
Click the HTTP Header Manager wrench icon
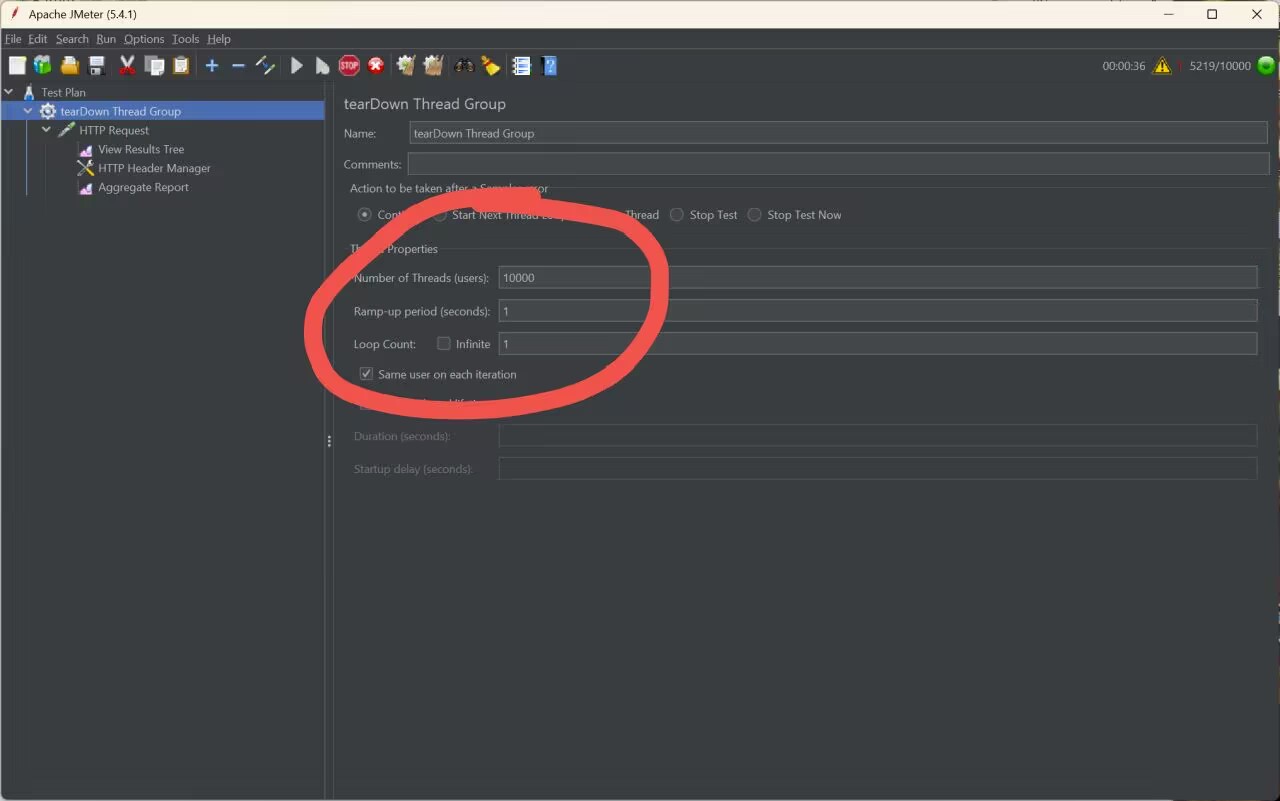tap(86, 168)
